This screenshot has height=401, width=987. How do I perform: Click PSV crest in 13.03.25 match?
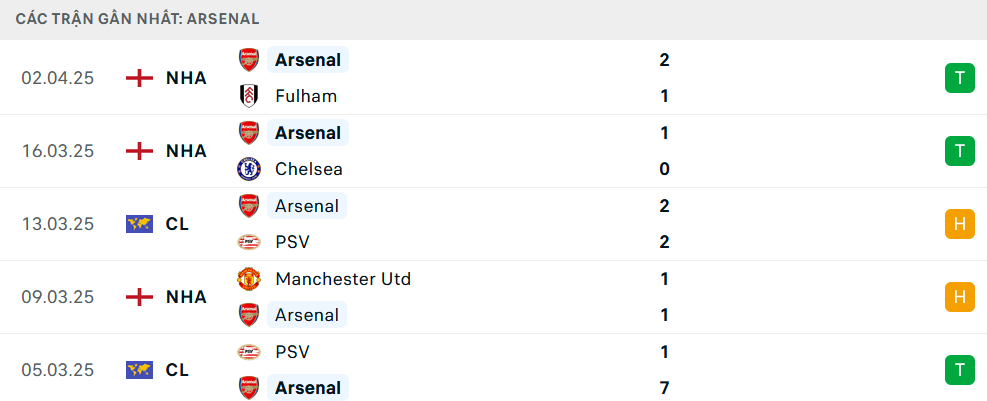click(x=248, y=242)
